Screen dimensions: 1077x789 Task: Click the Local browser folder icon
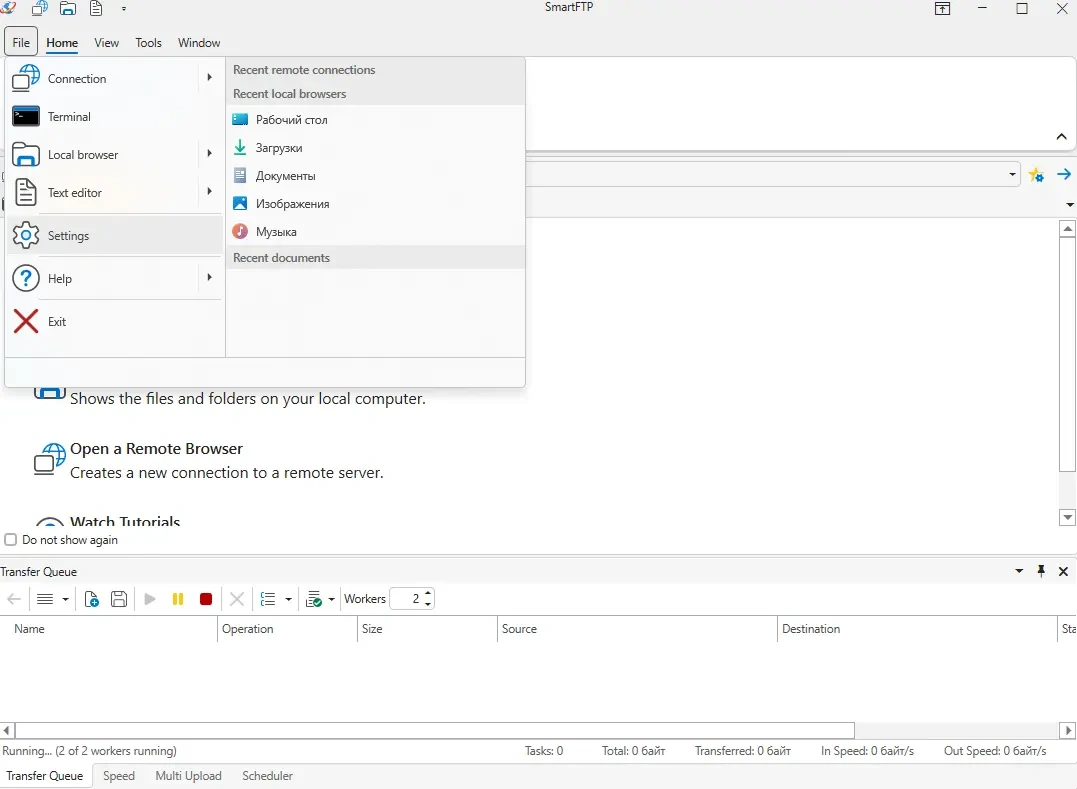(x=26, y=155)
